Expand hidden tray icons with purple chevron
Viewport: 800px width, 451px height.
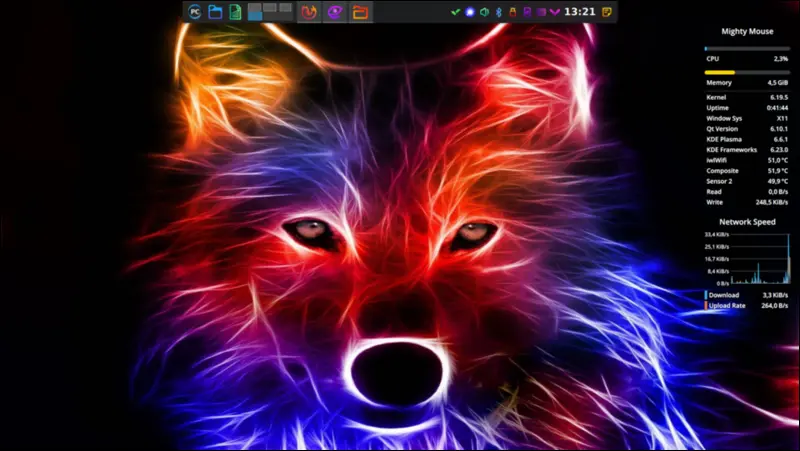click(555, 12)
